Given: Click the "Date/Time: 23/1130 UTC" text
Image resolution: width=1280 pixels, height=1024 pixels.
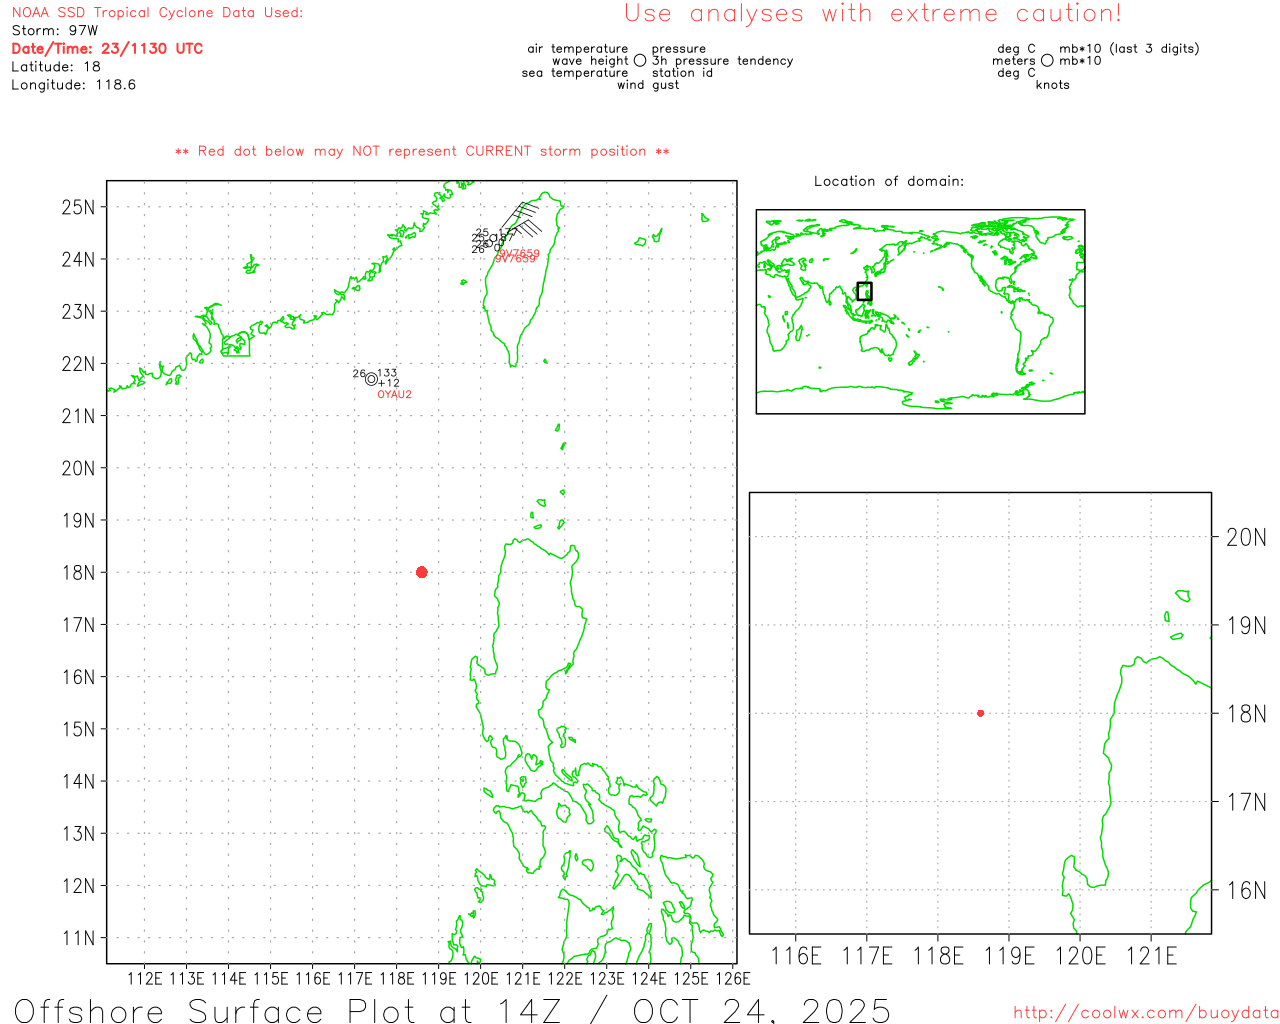Looking at the screenshot, I should coord(107,49).
